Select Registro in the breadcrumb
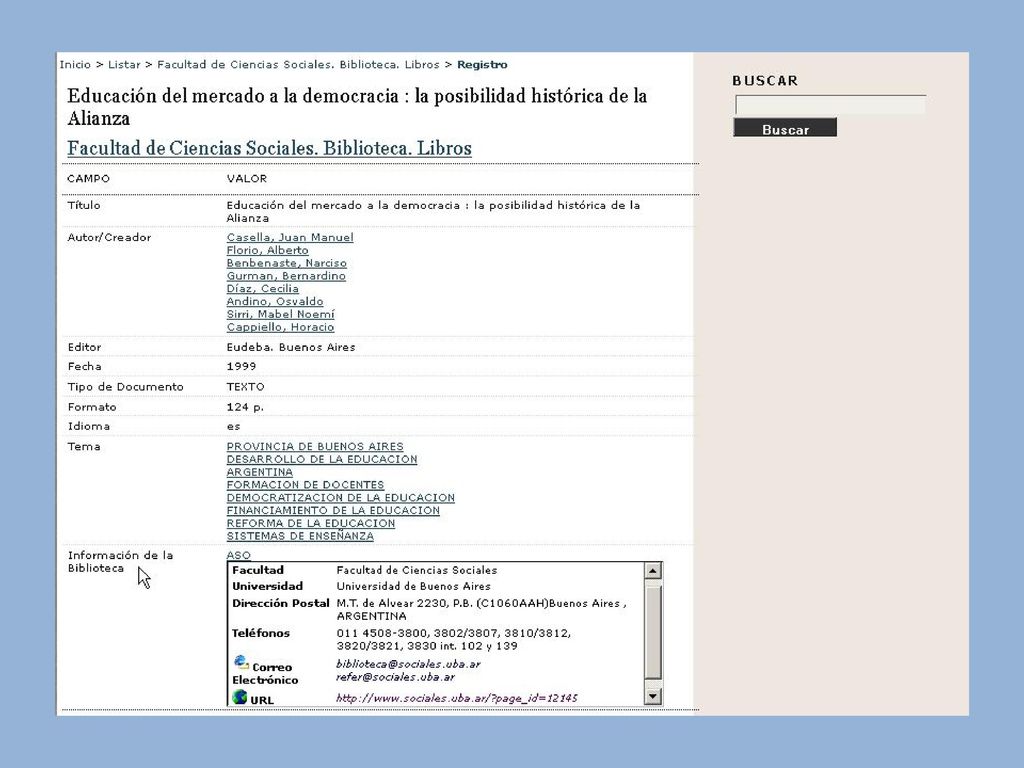 click(482, 65)
